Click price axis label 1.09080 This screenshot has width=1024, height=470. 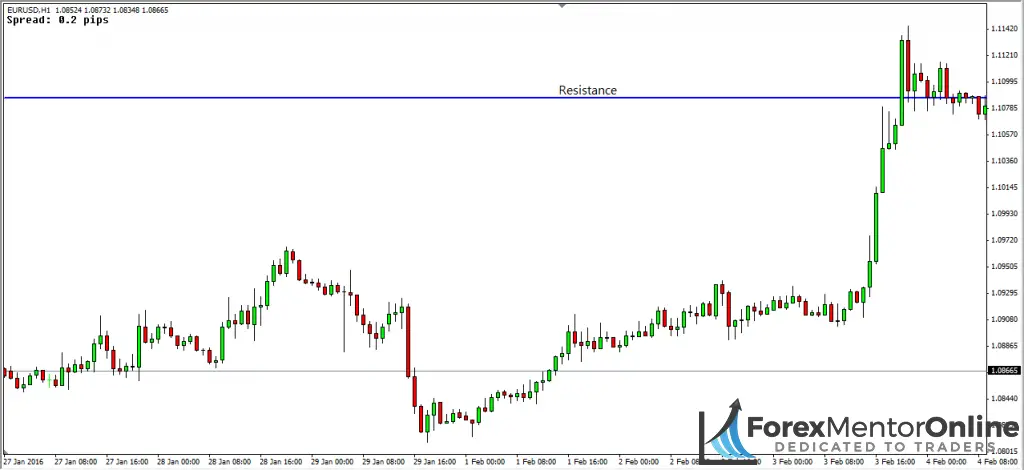1004,319
